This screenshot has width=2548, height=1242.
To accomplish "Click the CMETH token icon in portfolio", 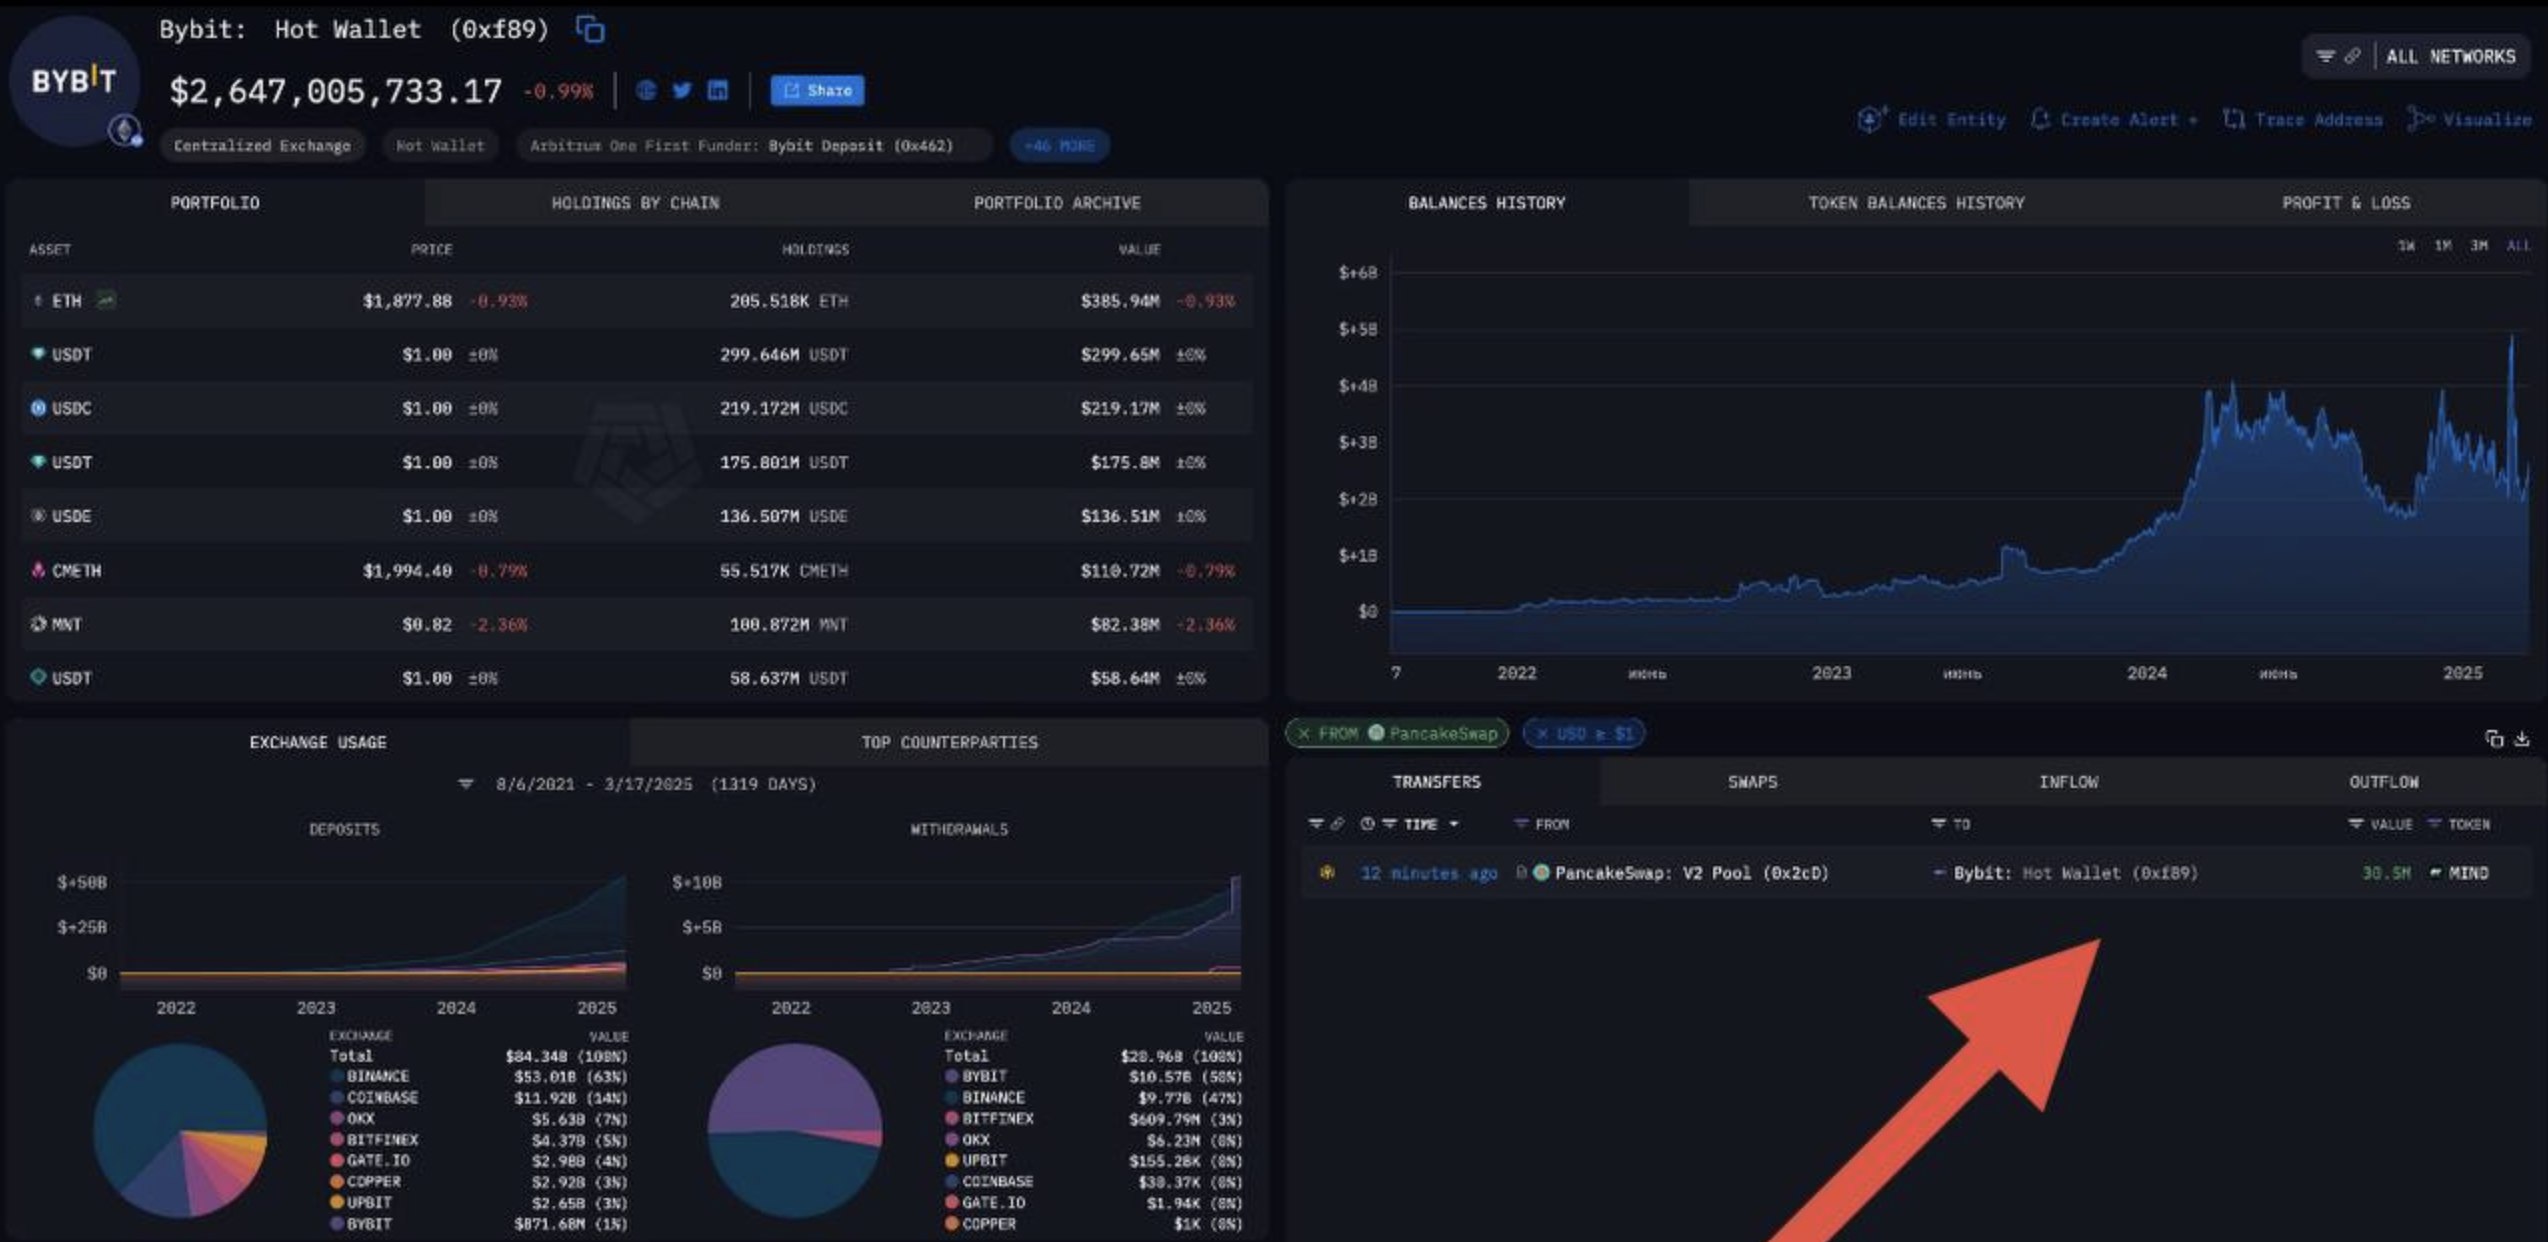I will 38,570.
